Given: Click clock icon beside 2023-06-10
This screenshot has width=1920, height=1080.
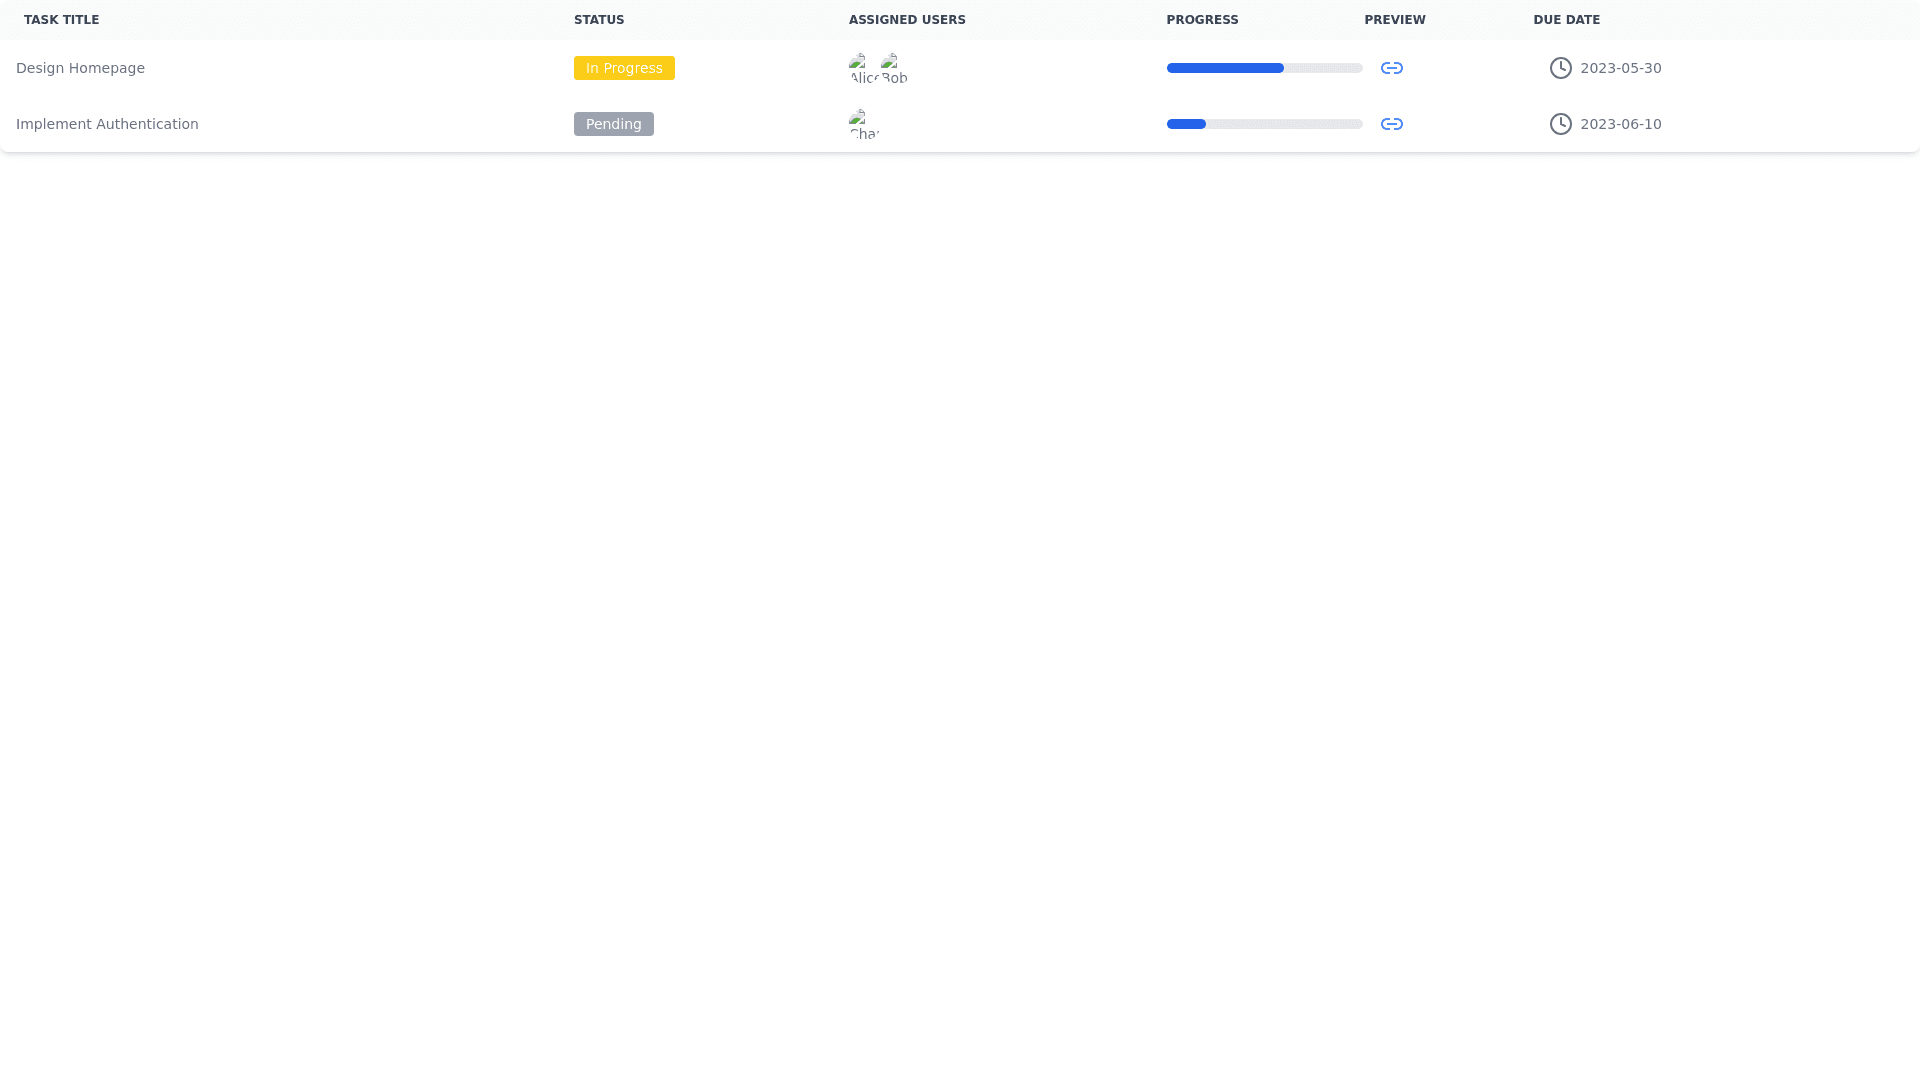Looking at the screenshot, I should 1560,124.
